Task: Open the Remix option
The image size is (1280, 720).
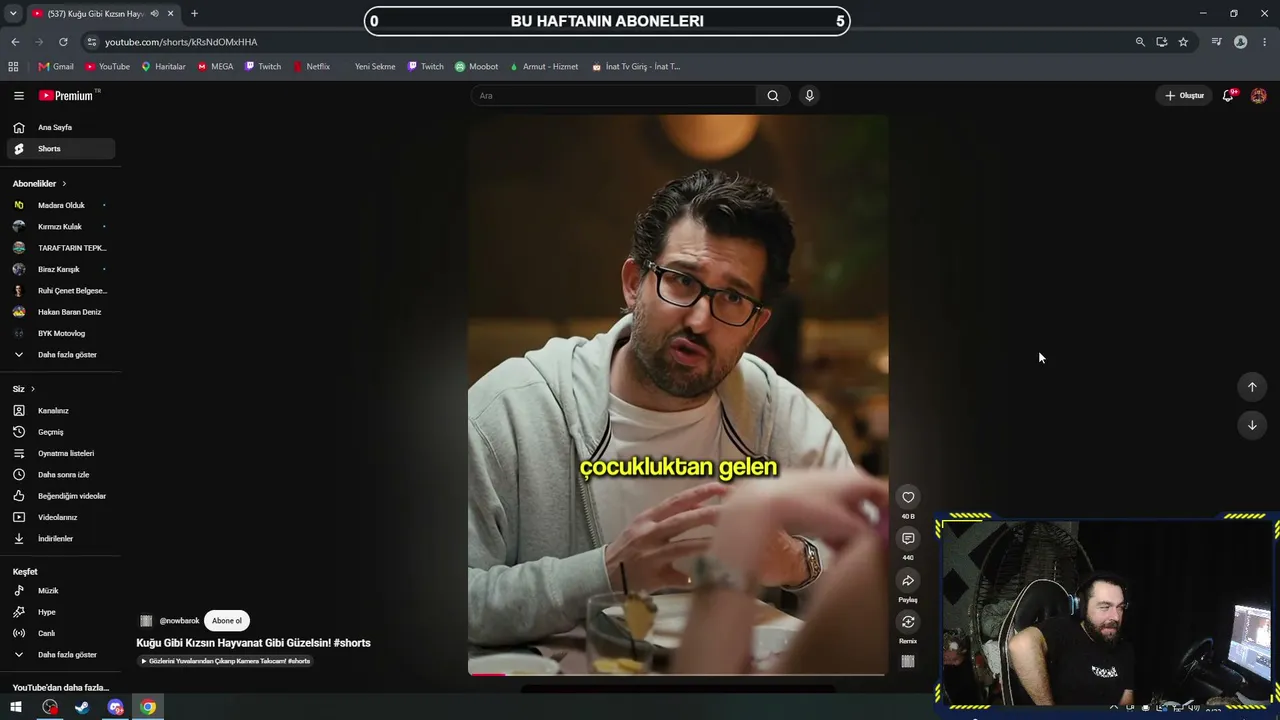Action: click(908, 622)
